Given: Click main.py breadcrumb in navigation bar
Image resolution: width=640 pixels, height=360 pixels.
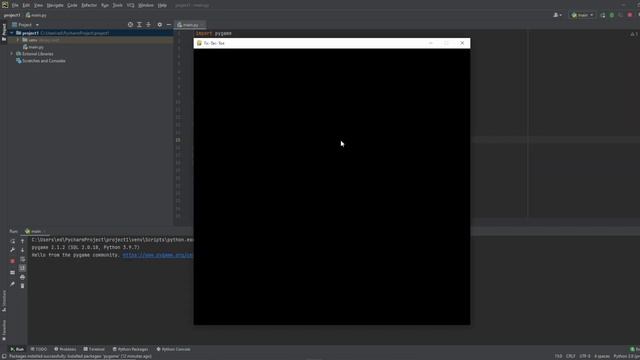Looking at the screenshot, I should click(x=36, y=15).
